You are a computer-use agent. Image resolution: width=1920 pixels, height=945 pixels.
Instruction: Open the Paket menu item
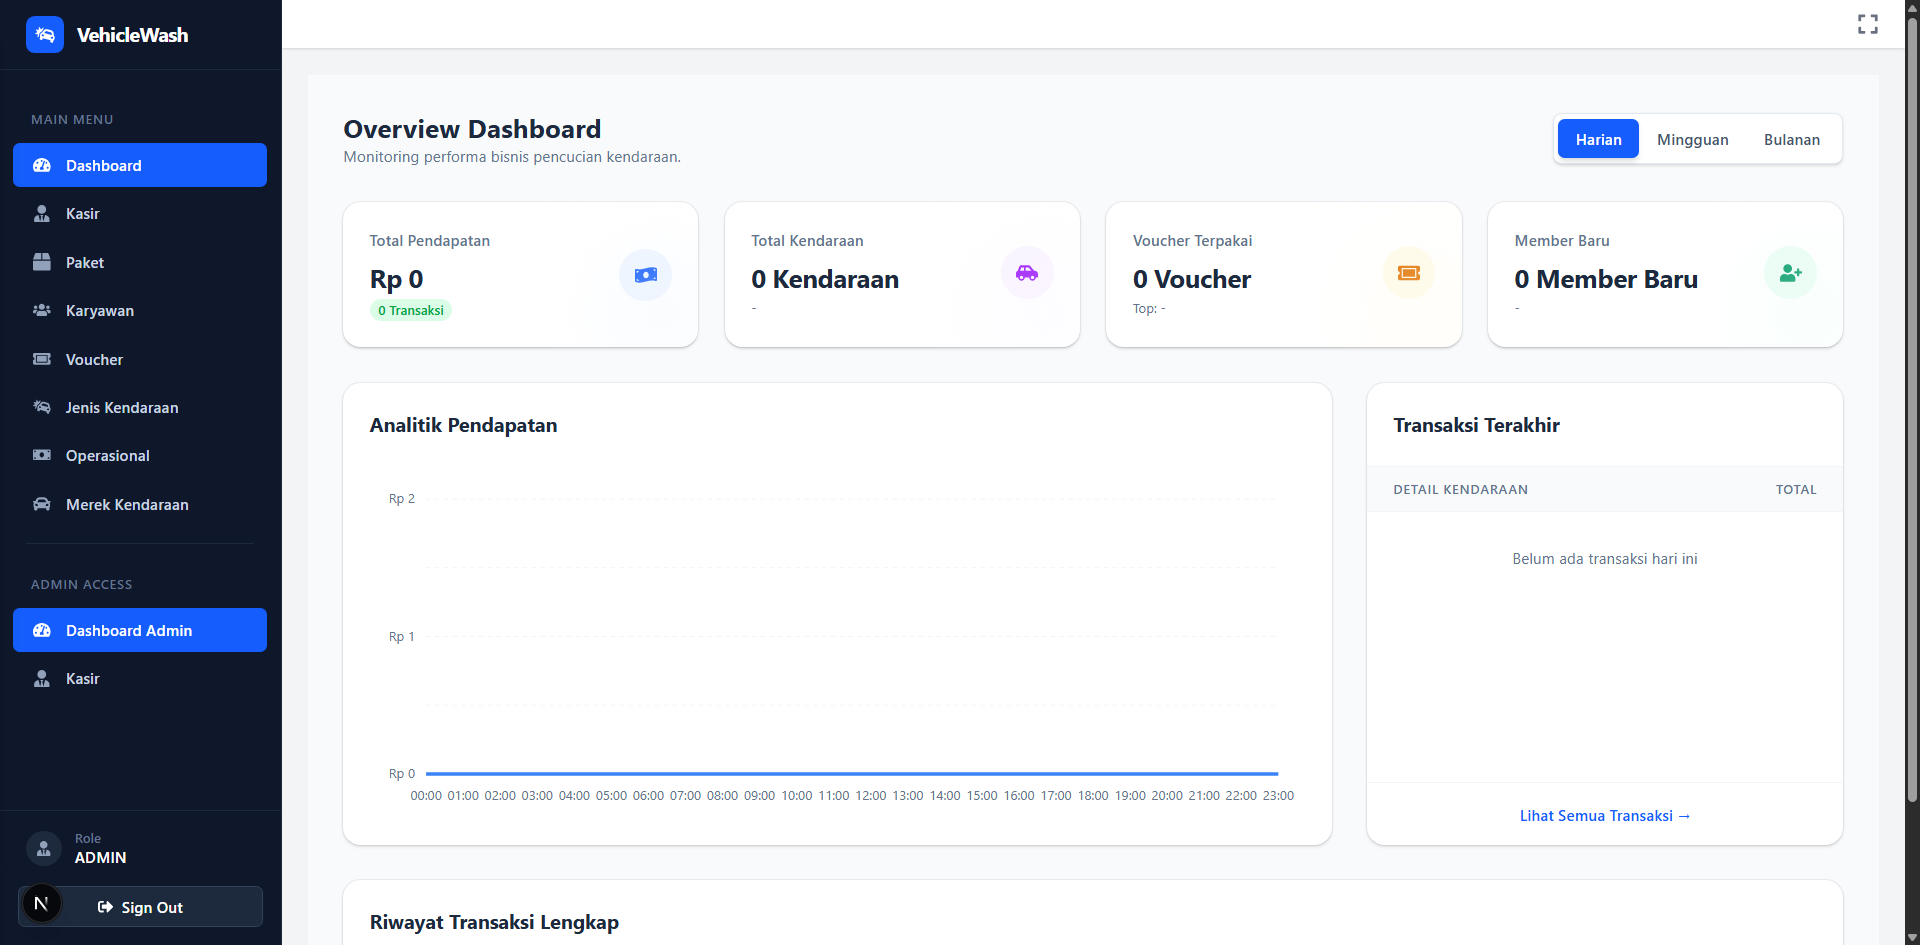[85, 263]
